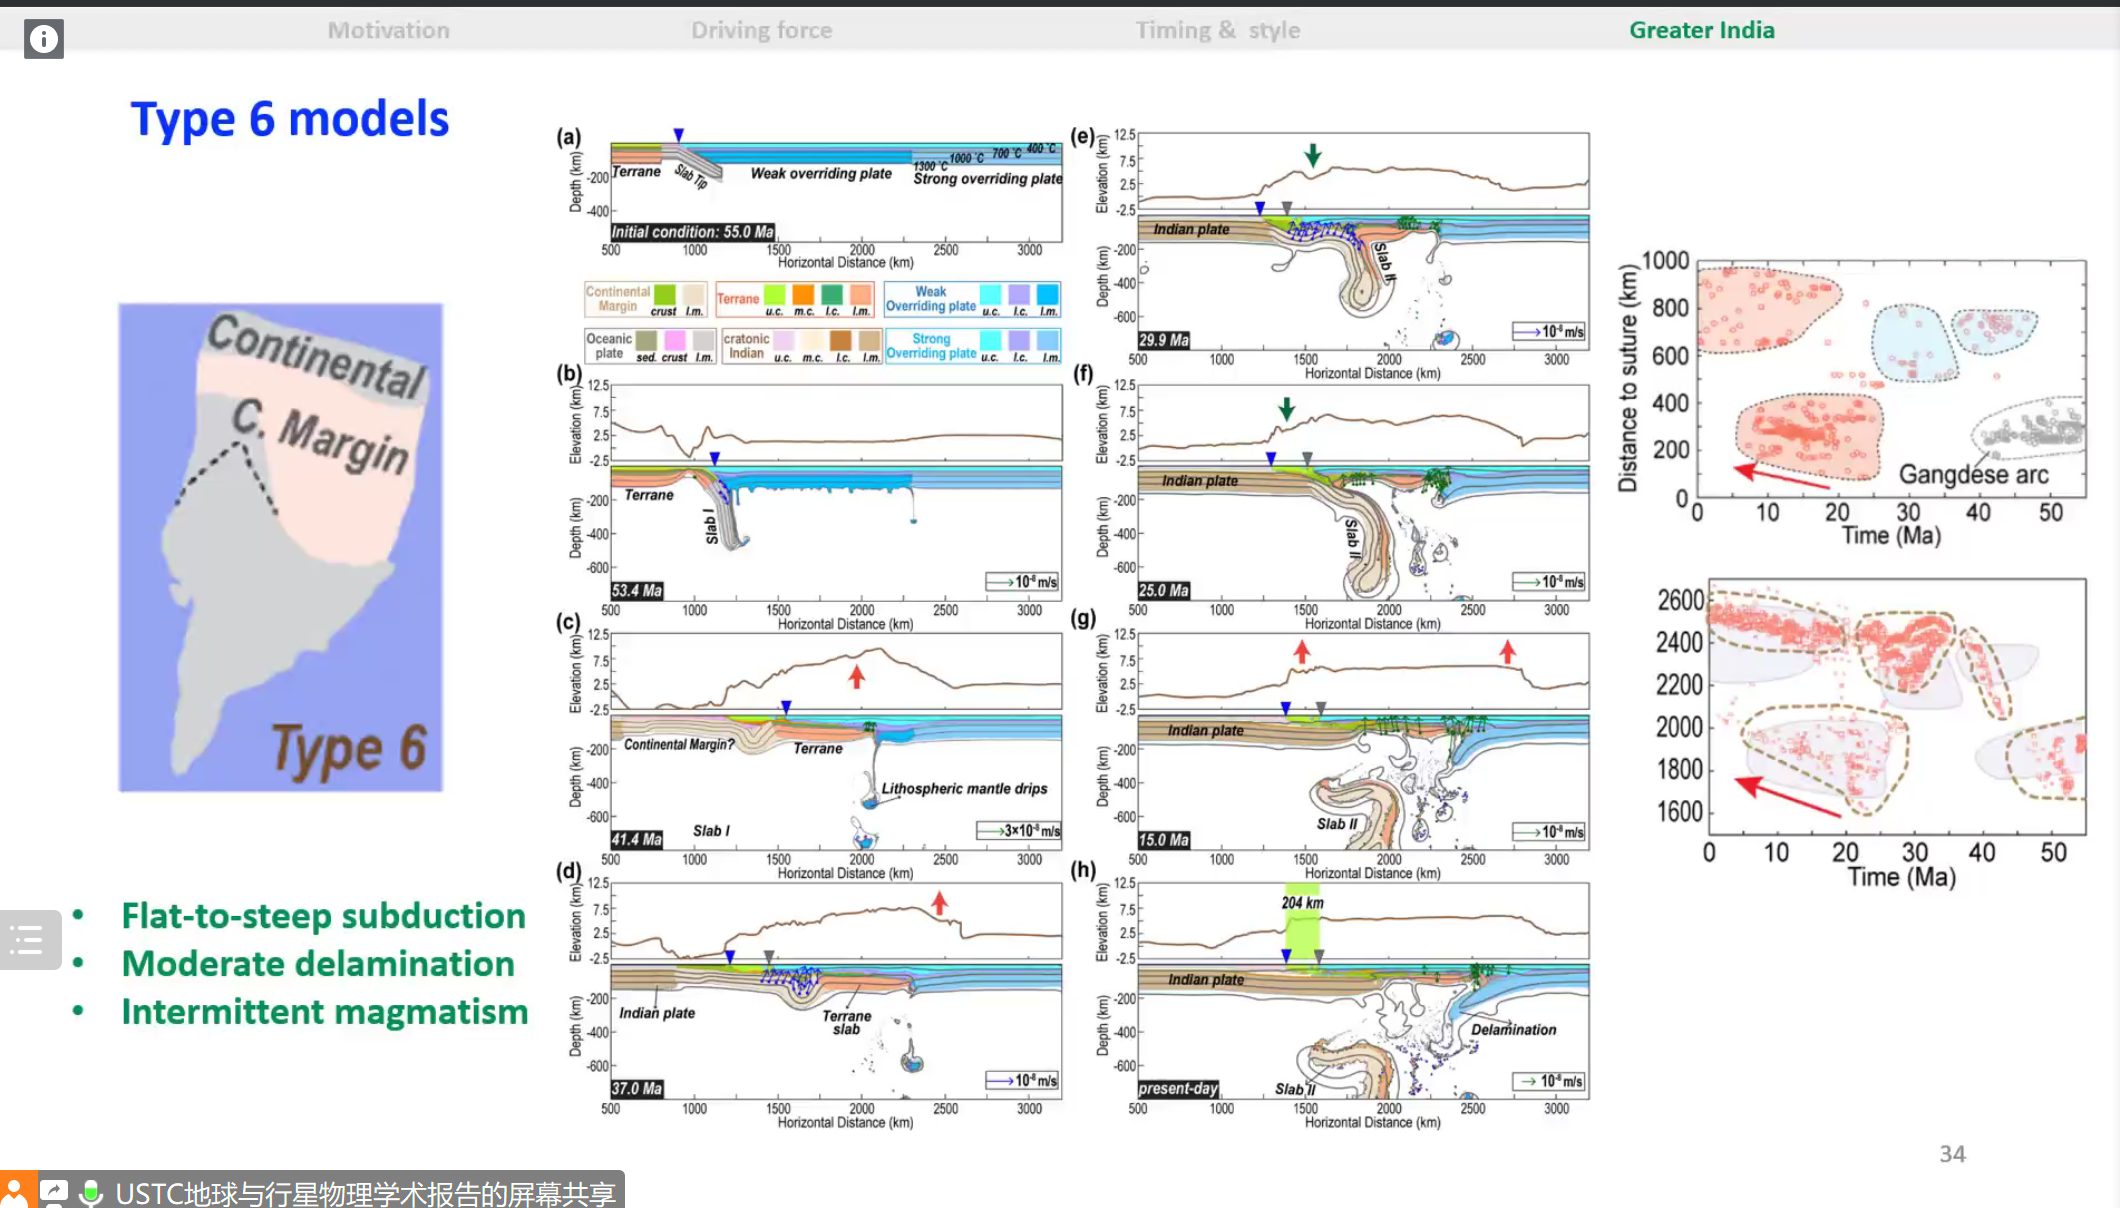
Task: Click the info icon at top left
Action: click(44, 39)
